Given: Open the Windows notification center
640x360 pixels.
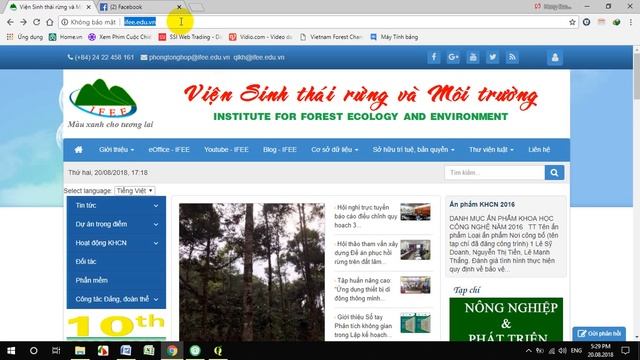Looking at the screenshot, I should 625,351.
